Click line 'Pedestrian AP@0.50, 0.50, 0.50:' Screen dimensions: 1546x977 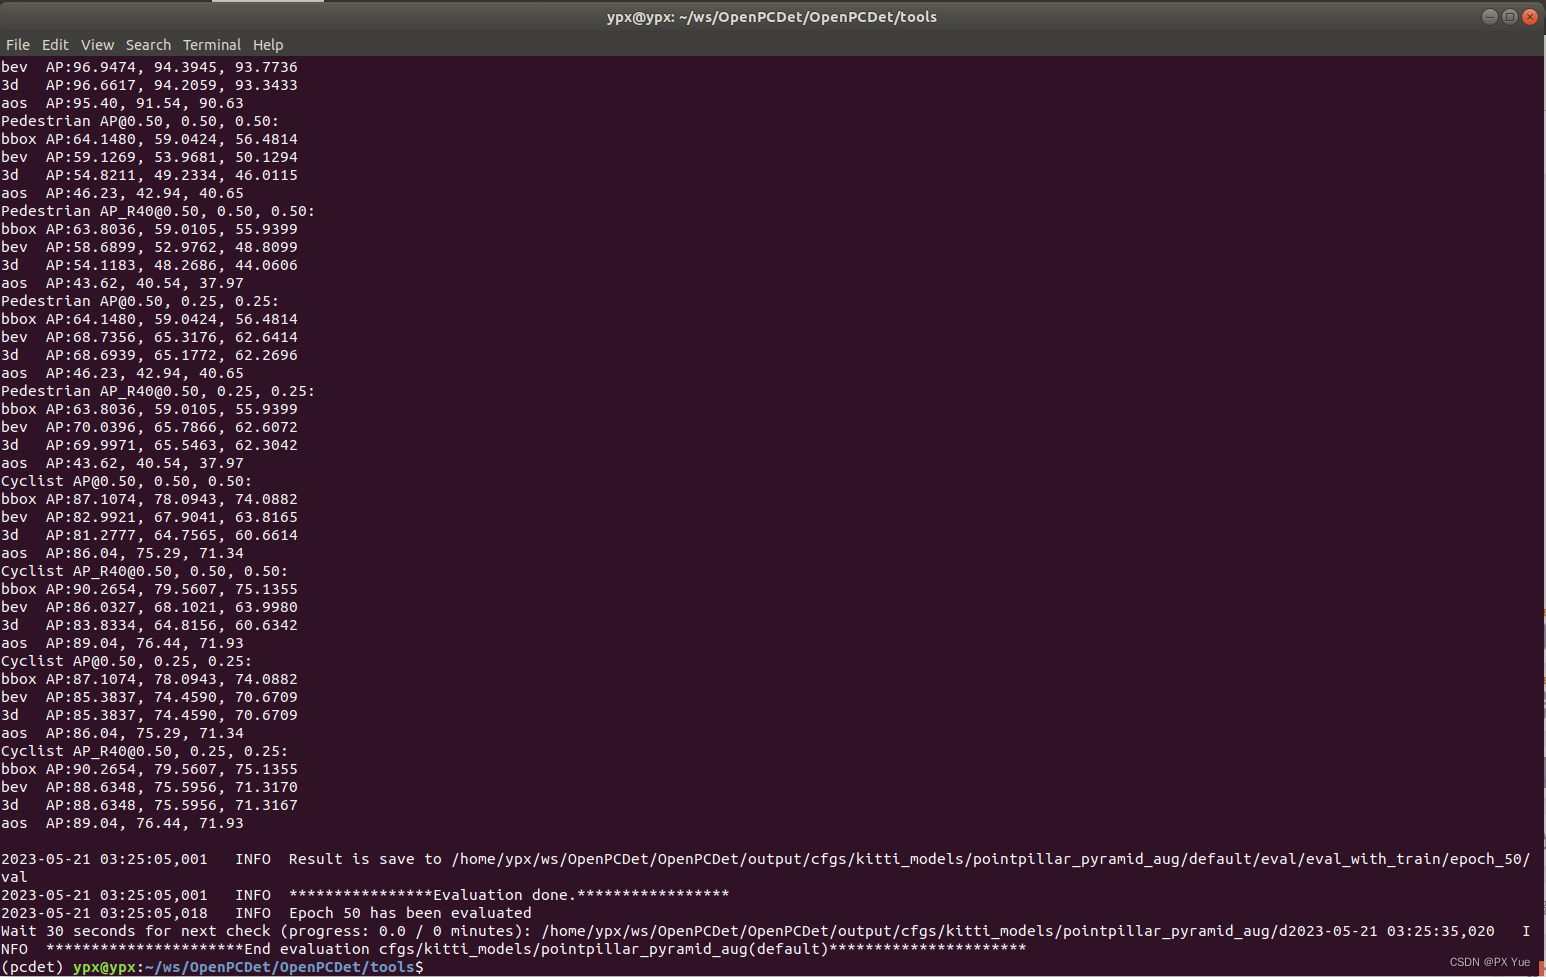click(x=140, y=121)
